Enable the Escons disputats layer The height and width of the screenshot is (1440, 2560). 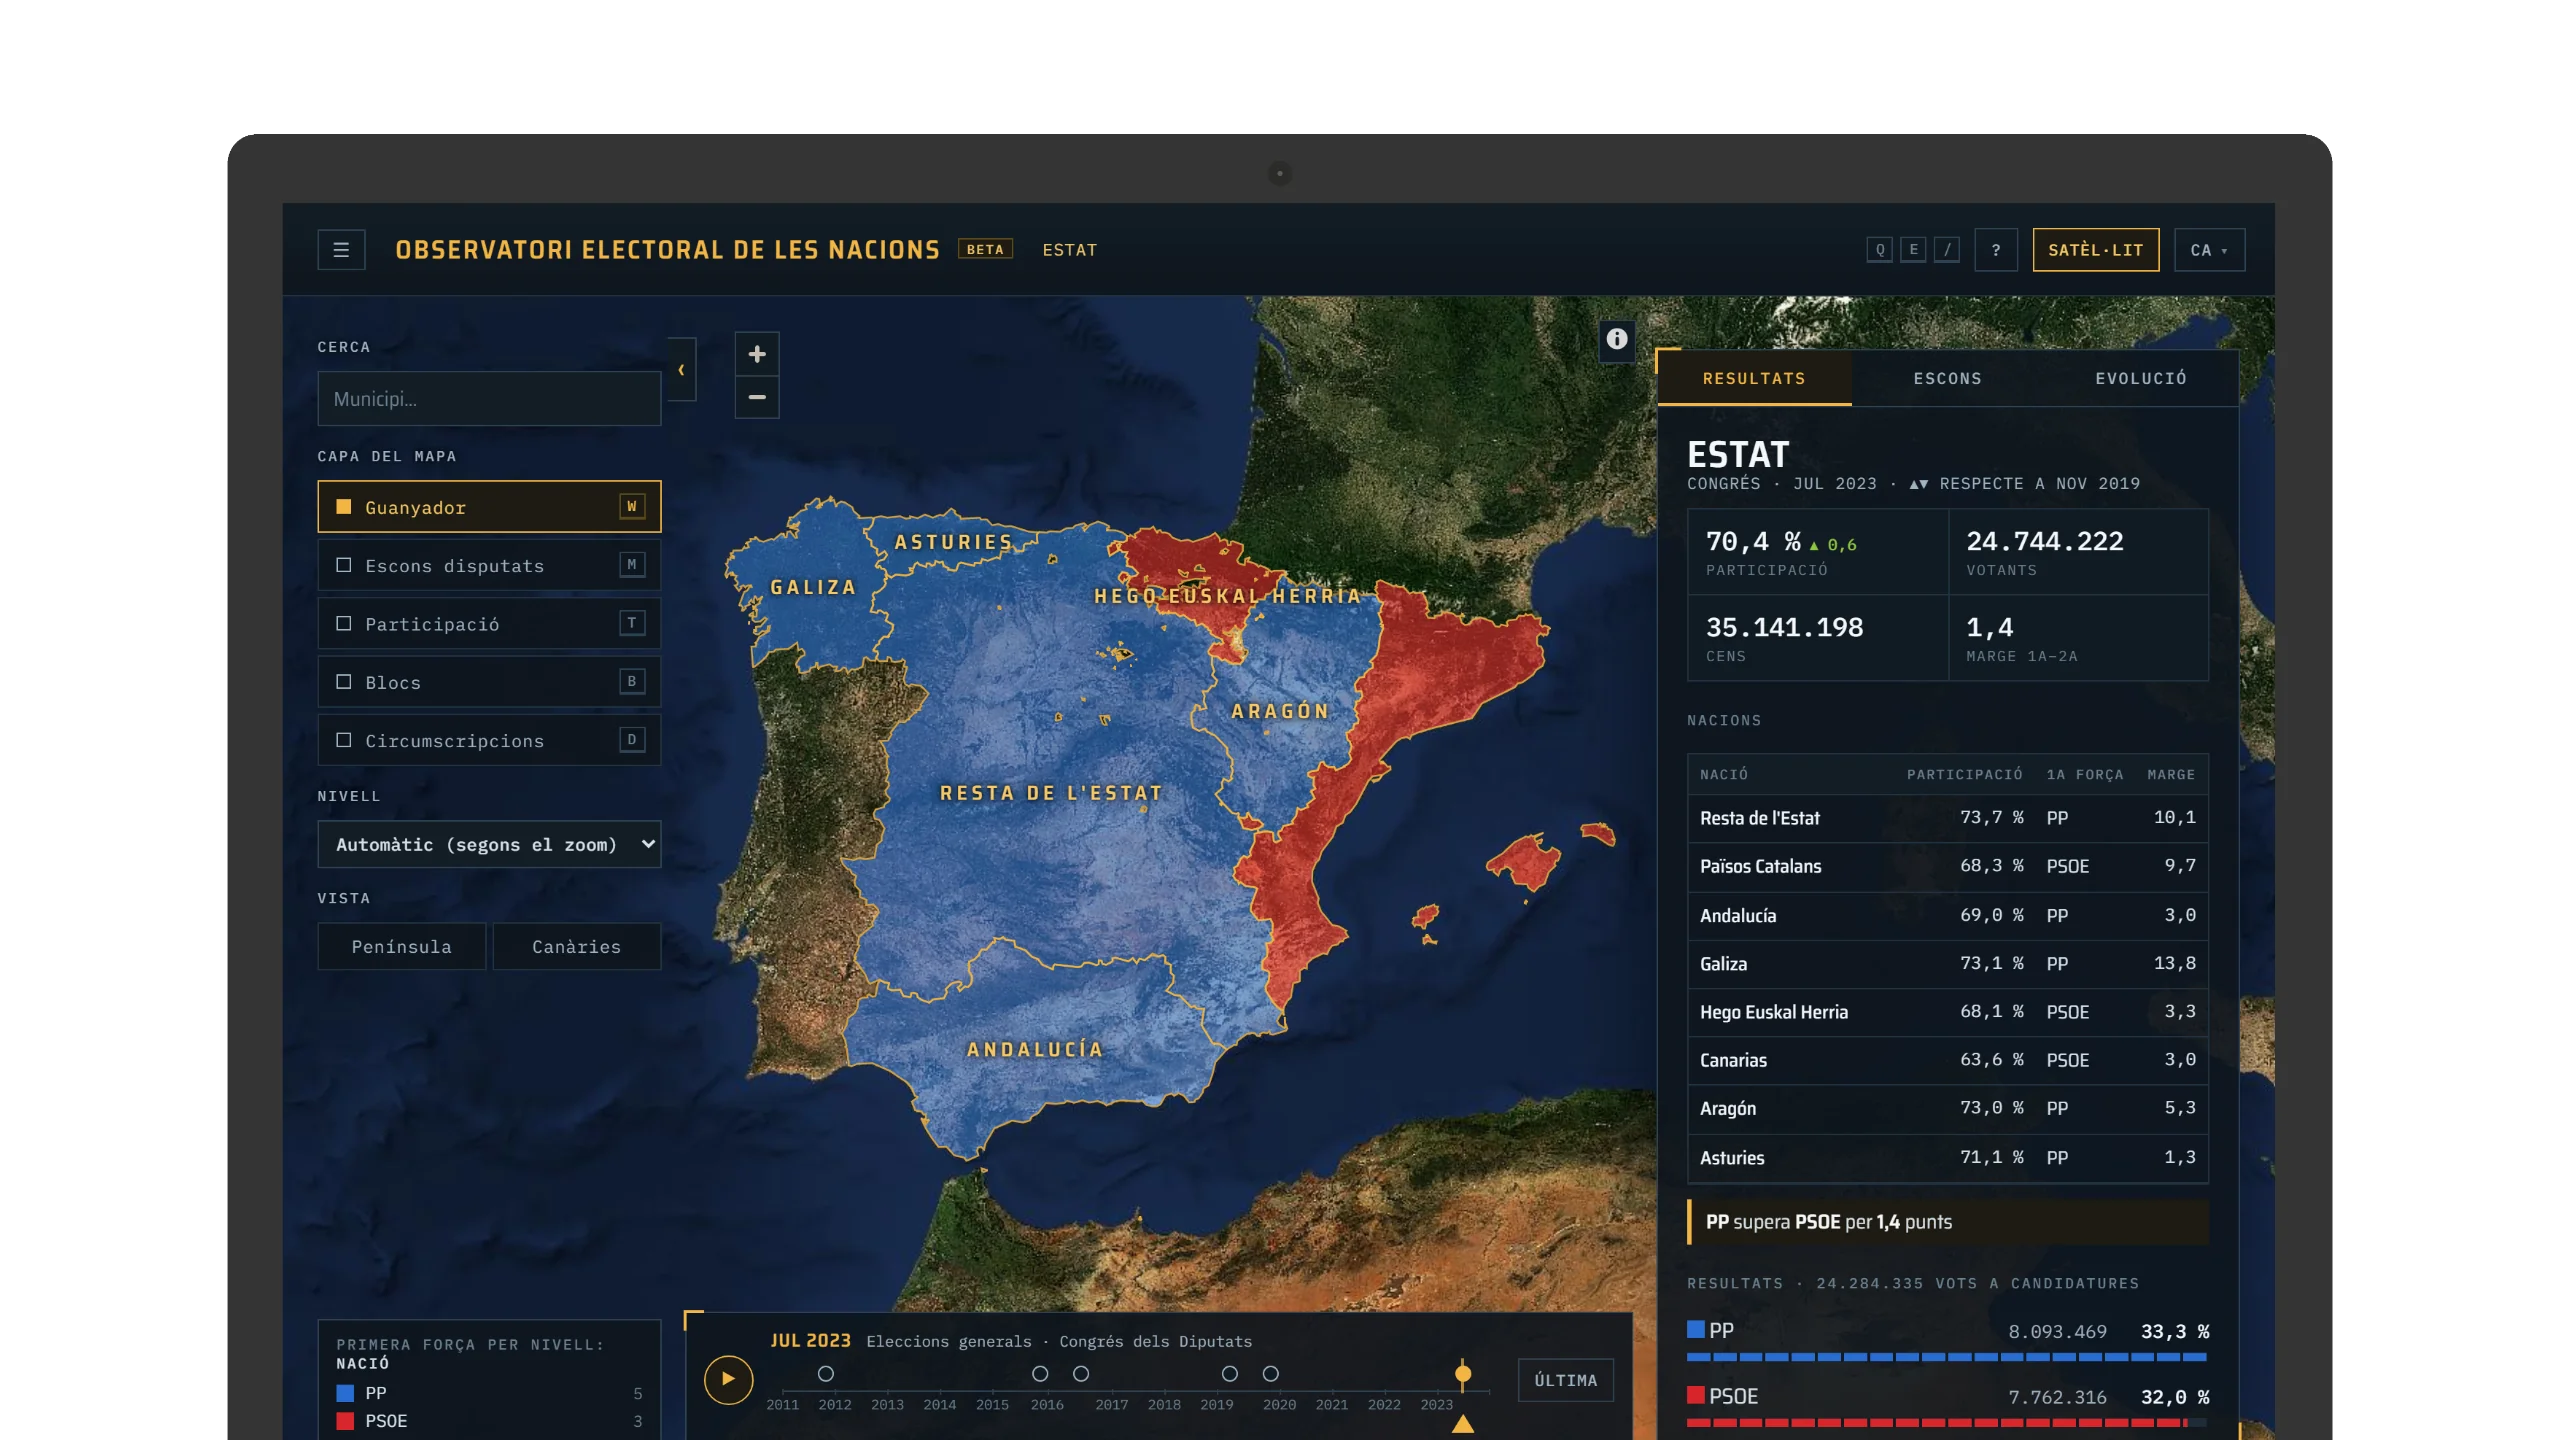[489, 565]
